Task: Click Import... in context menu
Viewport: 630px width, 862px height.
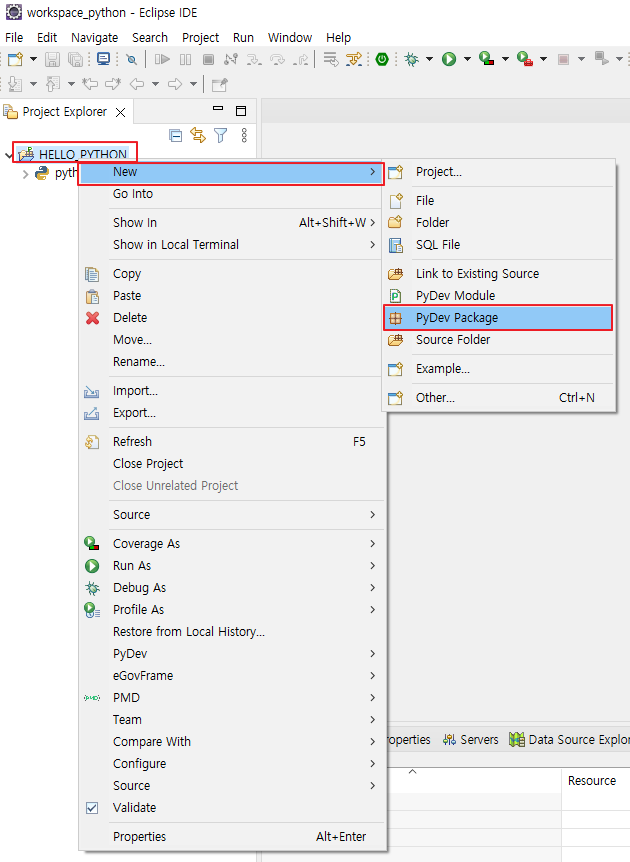Action: (x=232, y=391)
